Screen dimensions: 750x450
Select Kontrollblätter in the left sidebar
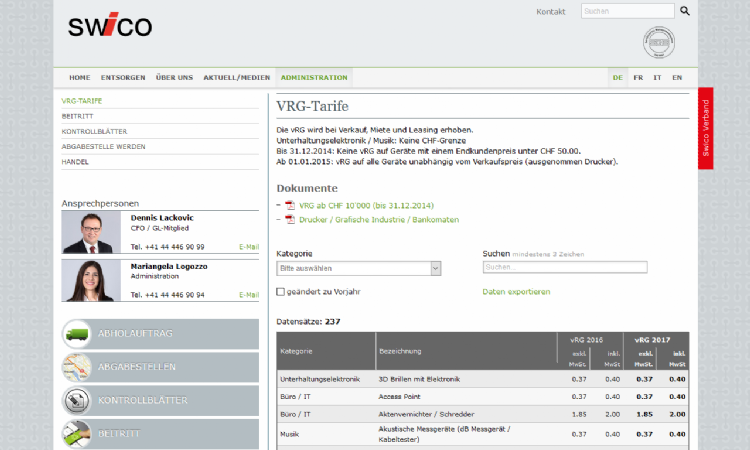tap(94, 131)
